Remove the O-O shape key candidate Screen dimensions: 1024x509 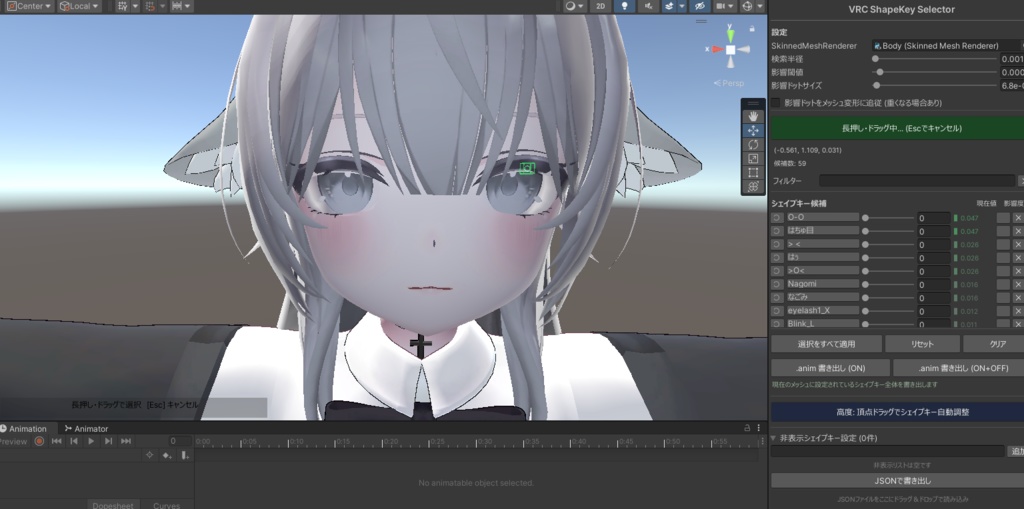(1017, 218)
